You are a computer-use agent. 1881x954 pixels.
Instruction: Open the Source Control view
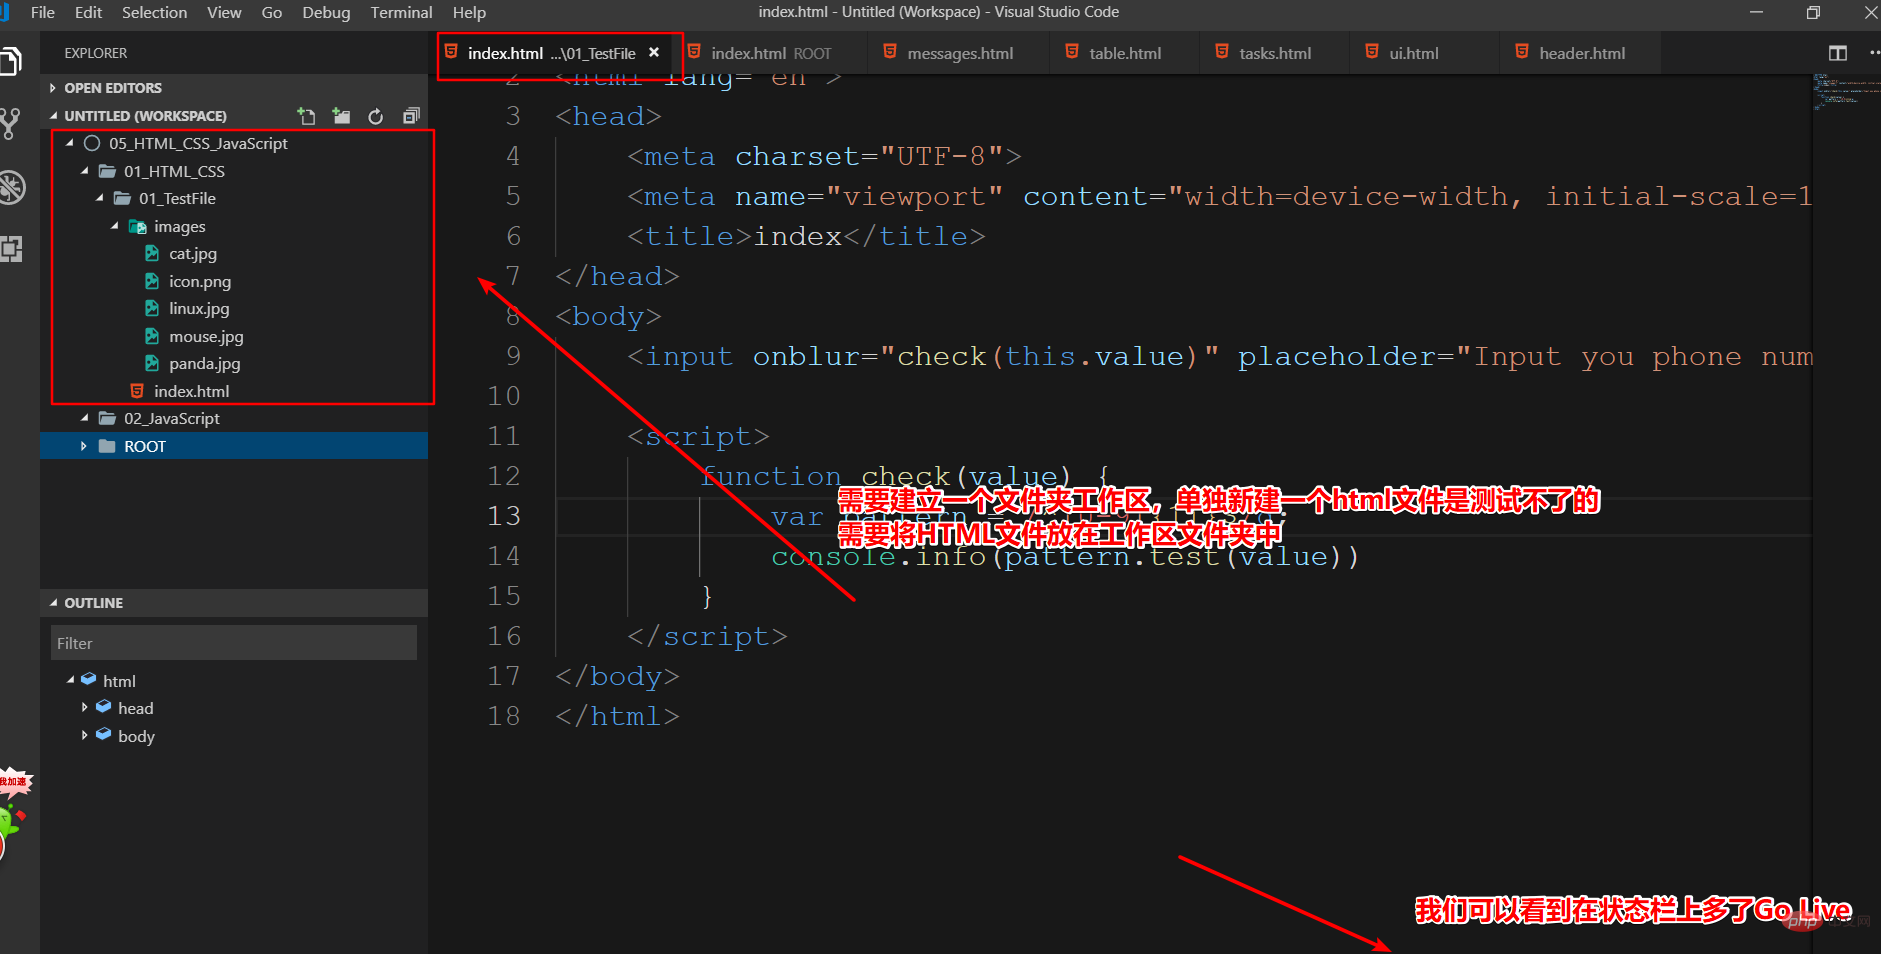(x=11, y=124)
